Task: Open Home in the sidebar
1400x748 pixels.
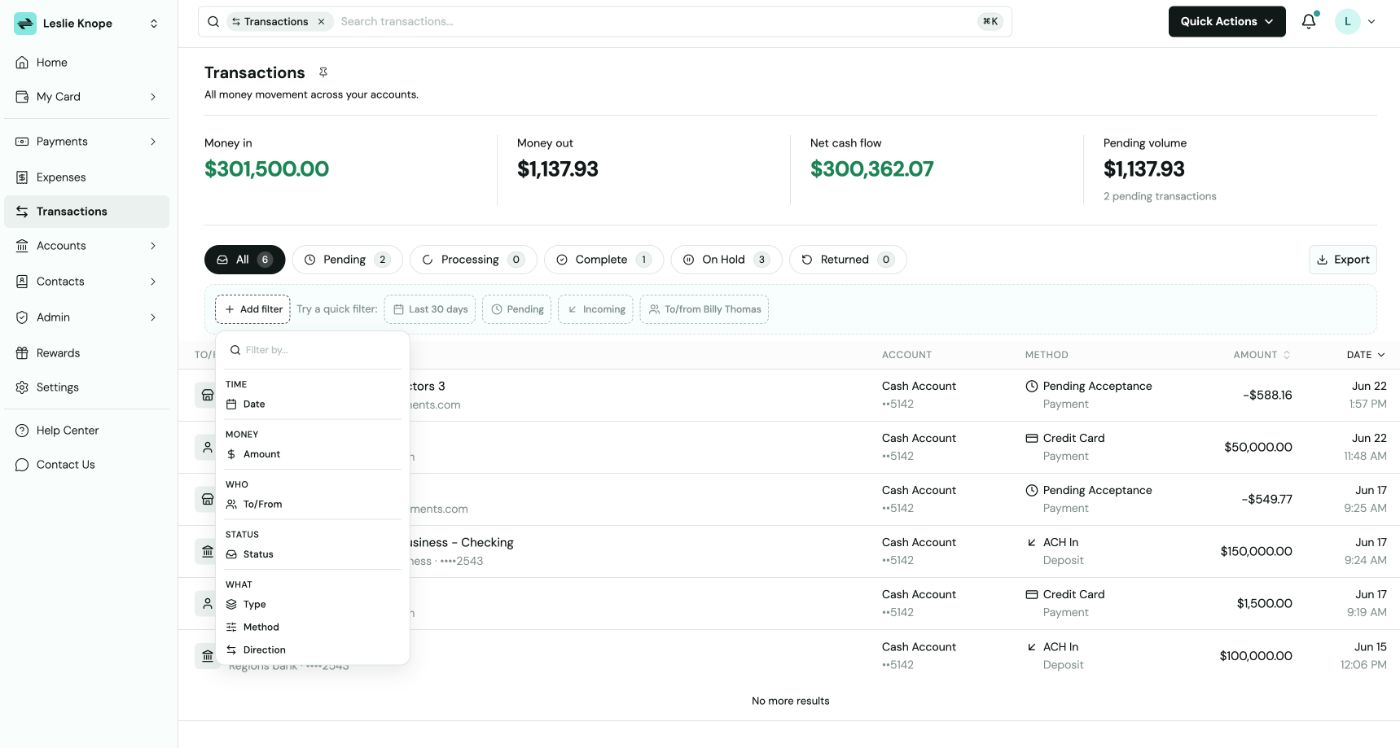Action: (x=87, y=62)
